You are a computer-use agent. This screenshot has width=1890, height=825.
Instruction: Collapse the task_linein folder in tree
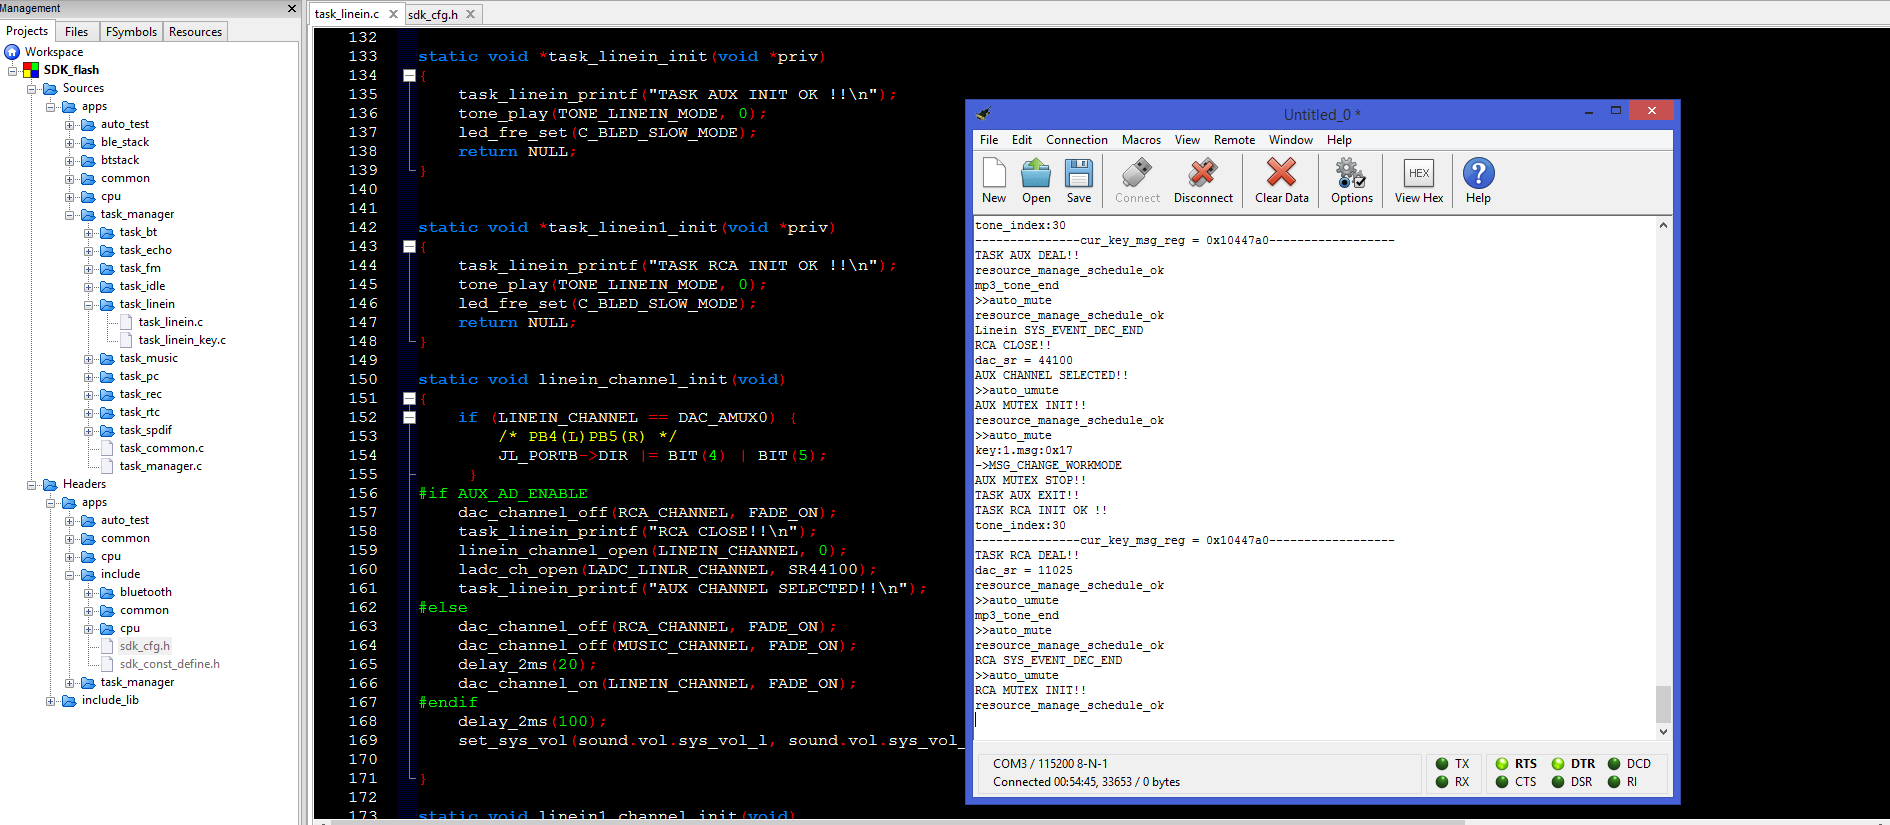(x=89, y=305)
